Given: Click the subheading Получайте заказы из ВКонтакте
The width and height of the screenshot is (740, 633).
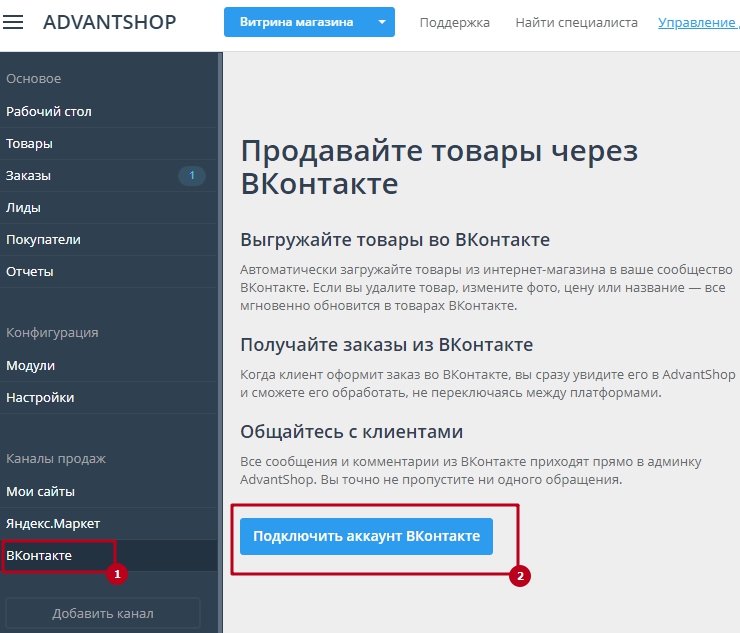Looking at the screenshot, I should pyautogui.click(x=387, y=345).
